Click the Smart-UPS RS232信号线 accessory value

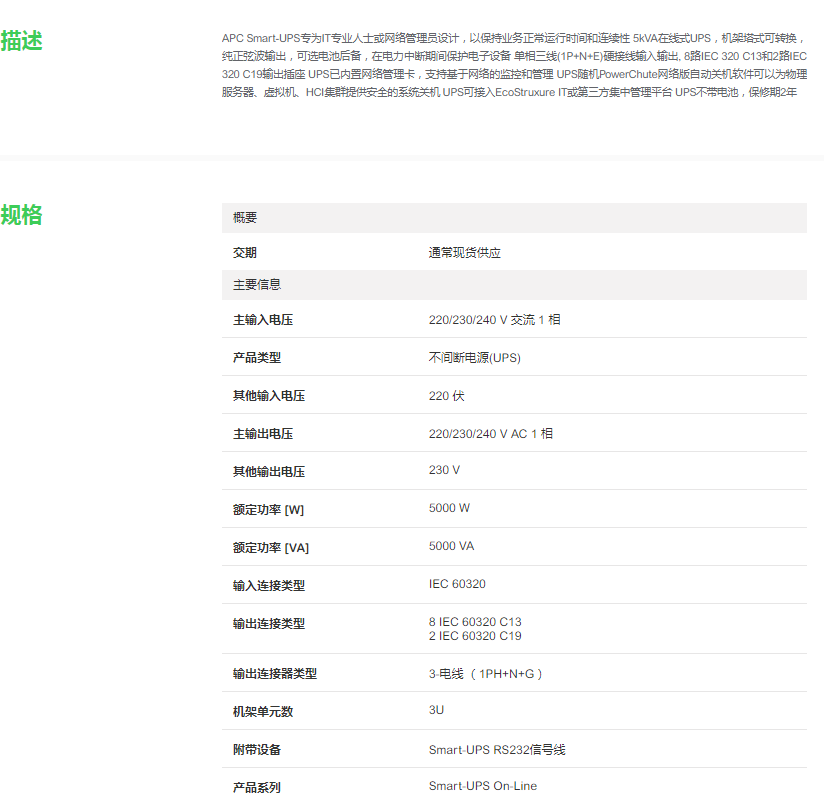497,749
